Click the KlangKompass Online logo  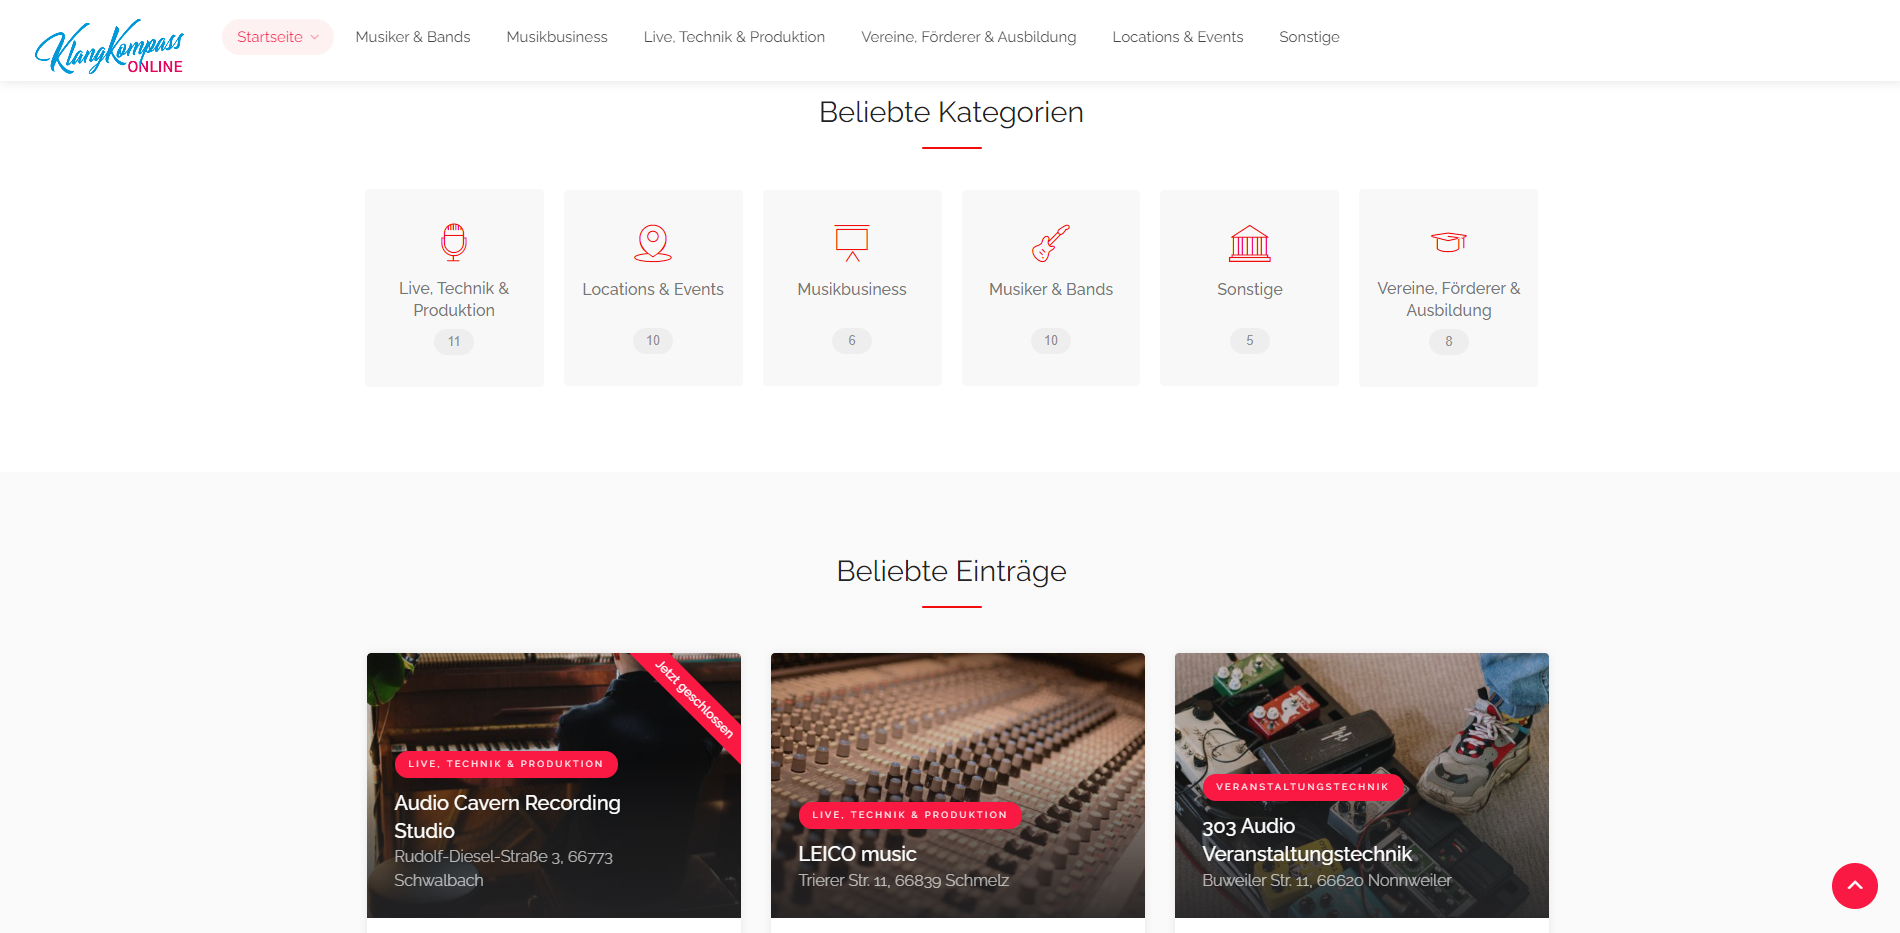[109, 46]
